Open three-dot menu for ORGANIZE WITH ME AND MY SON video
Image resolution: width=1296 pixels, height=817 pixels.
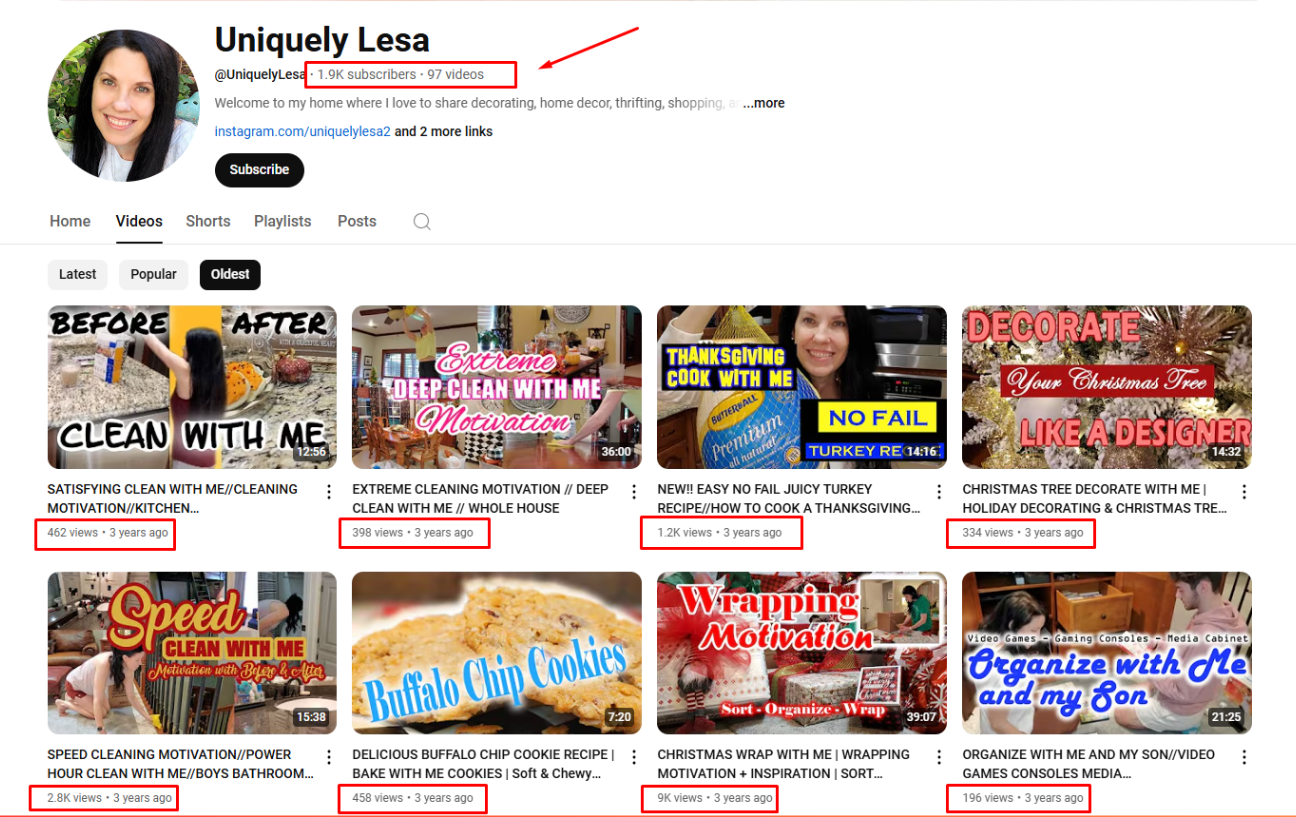pyautogui.click(x=1244, y=757)
